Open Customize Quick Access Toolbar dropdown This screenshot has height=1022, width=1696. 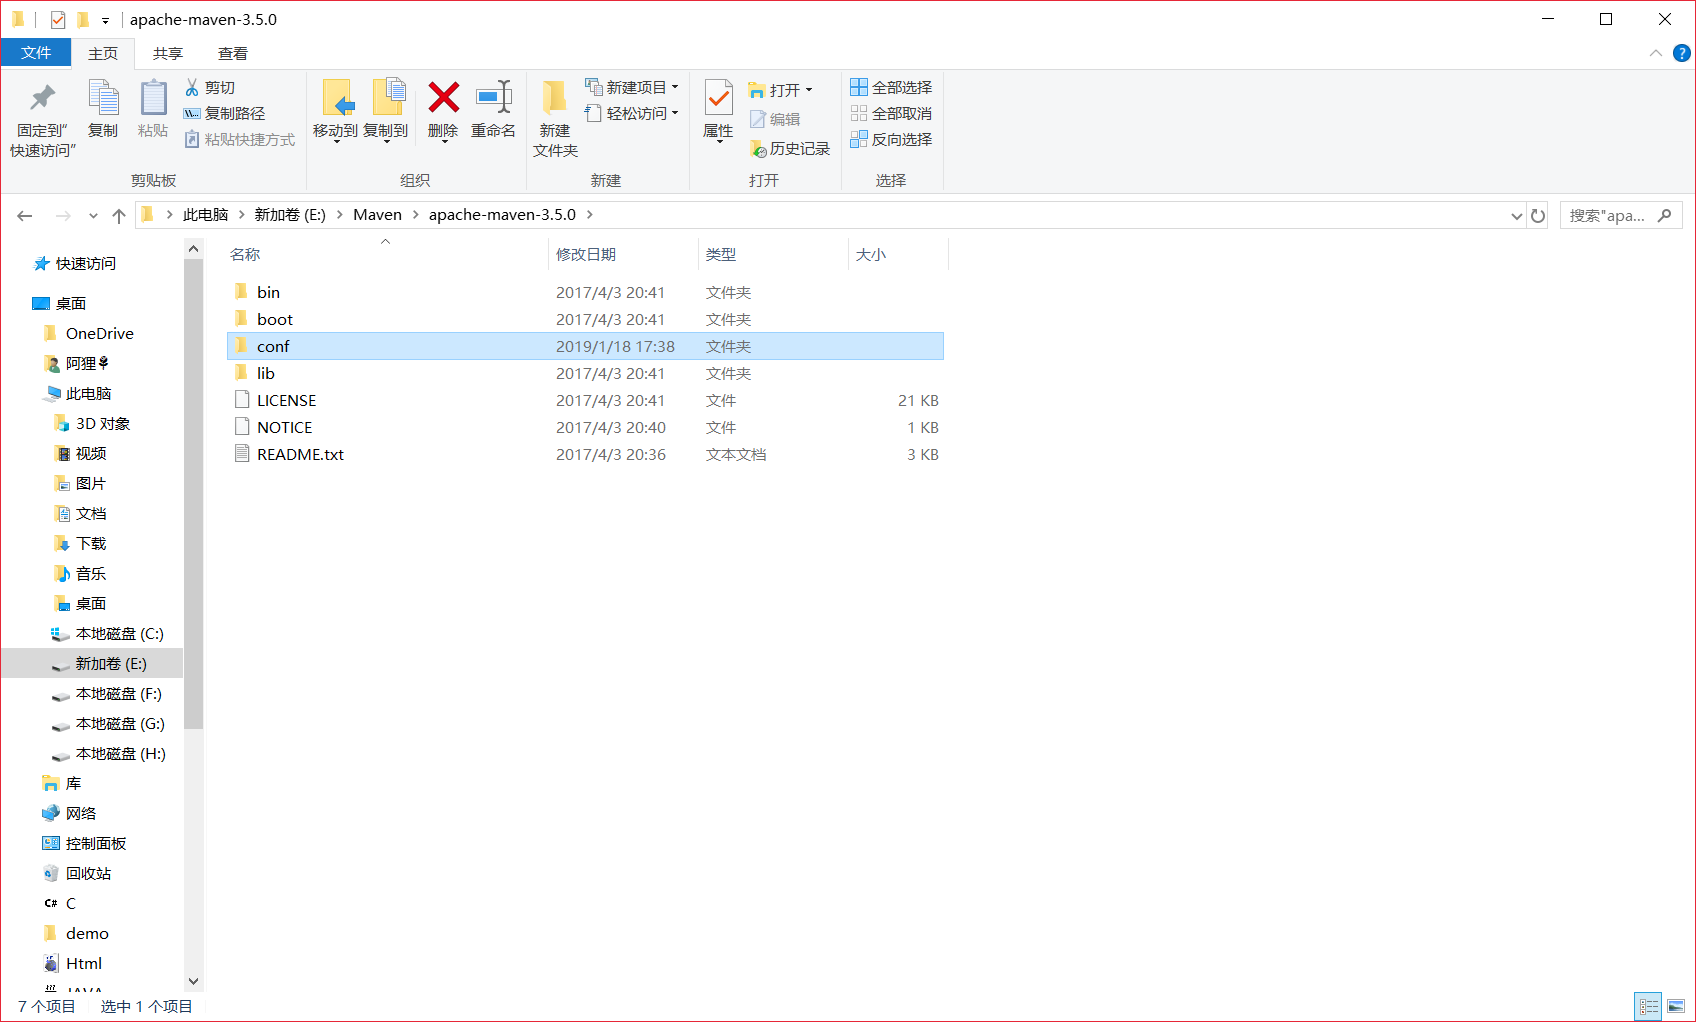(105, 20)
